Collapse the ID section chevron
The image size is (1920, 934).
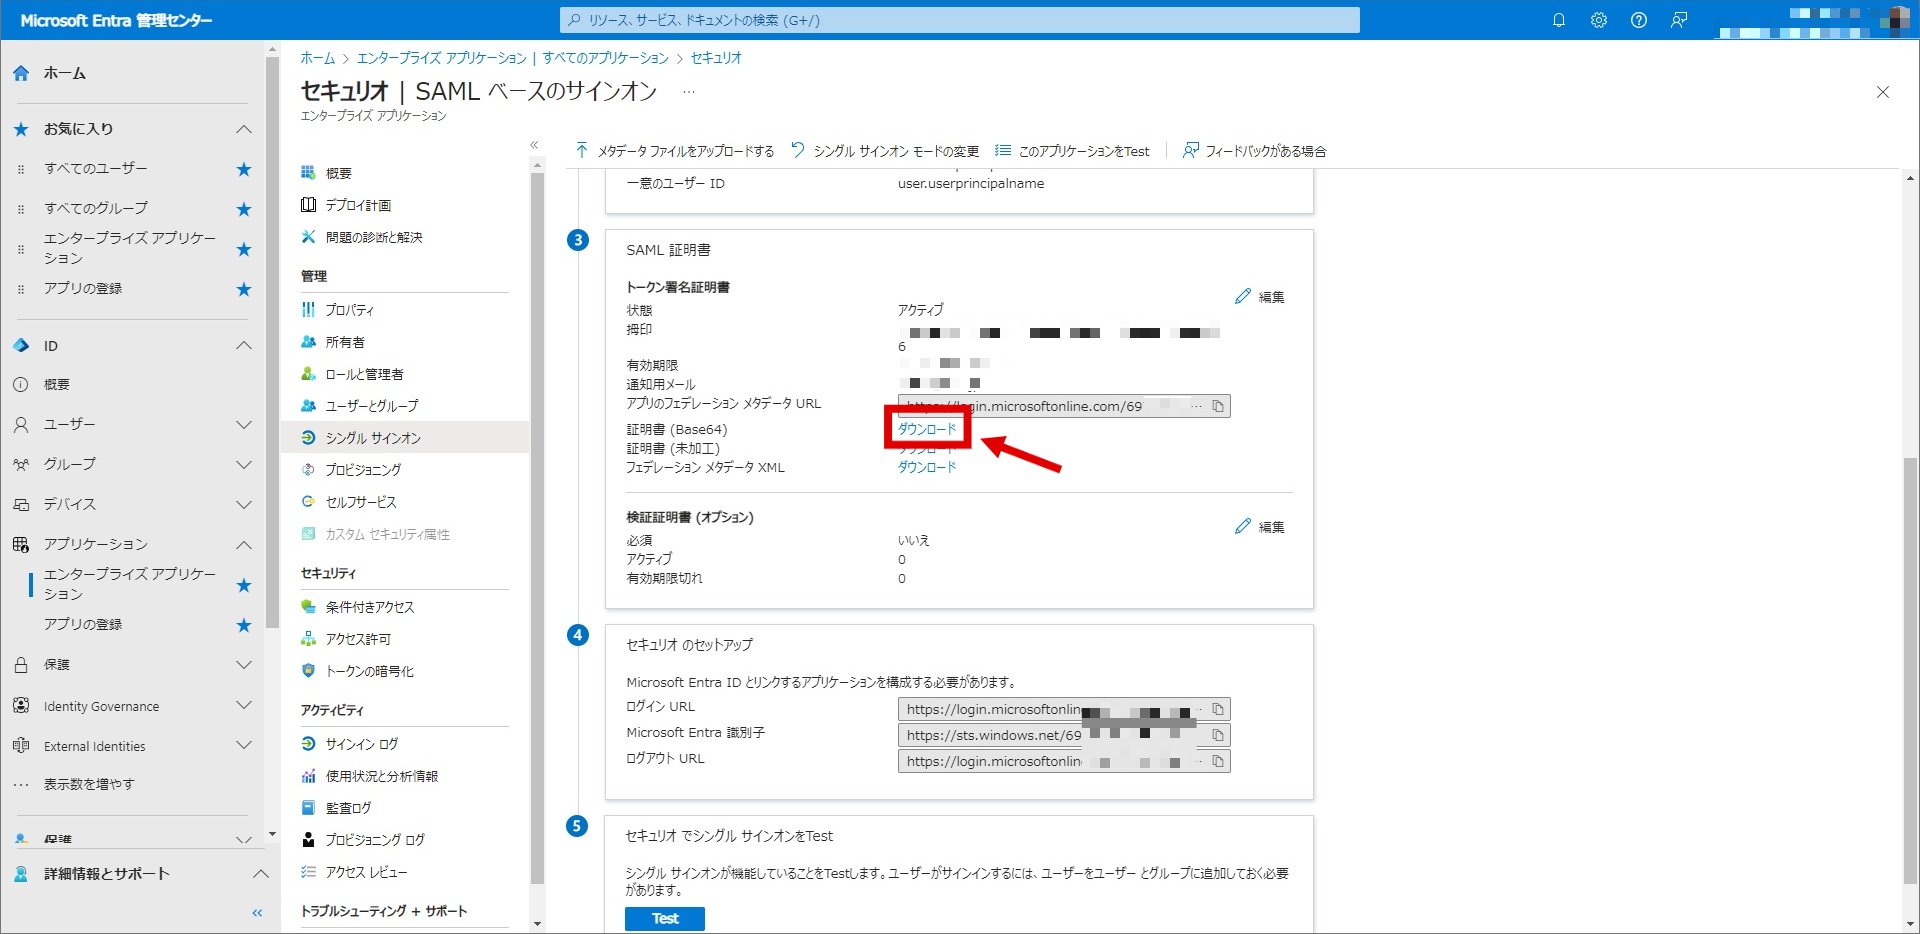(243, 346)
